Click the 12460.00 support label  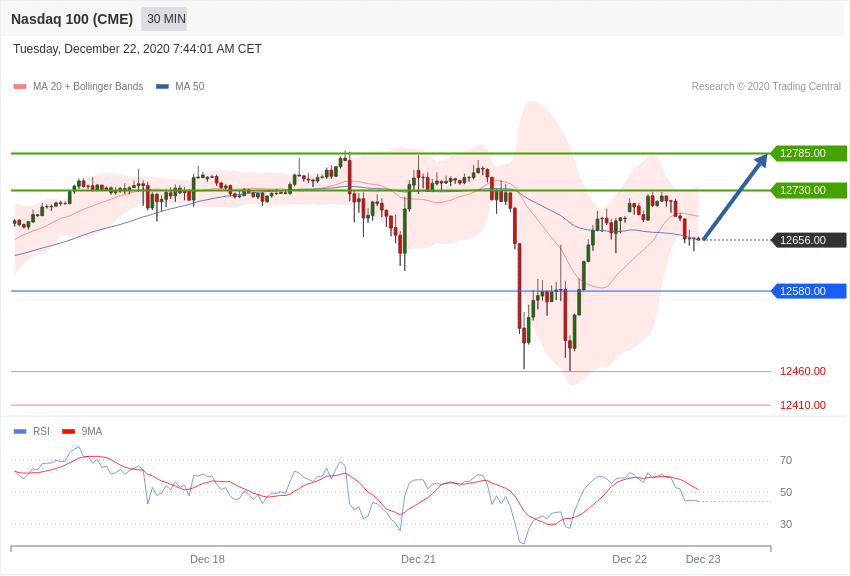[x=803, y=371]
